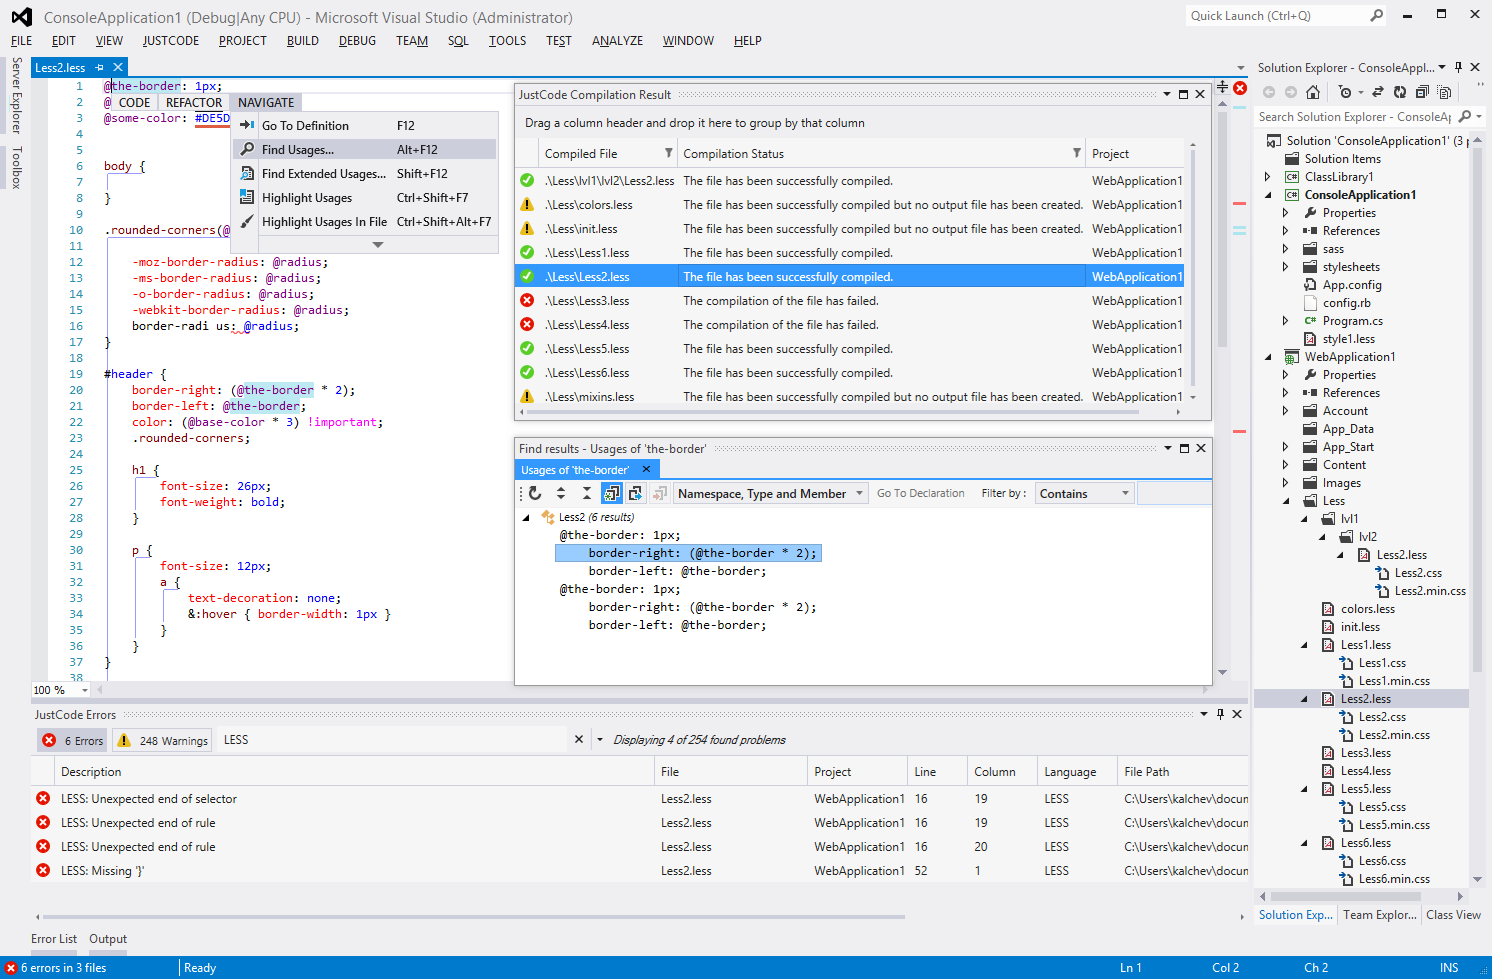Open the Server Explorer side tab
This screenshot has height=979, width=1492.
(x=16, y=95)
